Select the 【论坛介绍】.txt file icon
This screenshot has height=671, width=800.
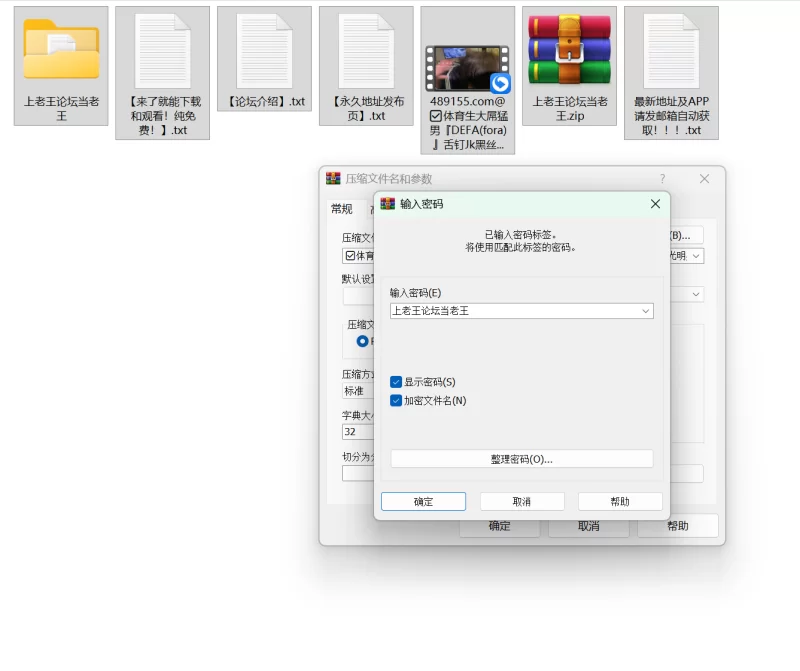click(264, 51)
